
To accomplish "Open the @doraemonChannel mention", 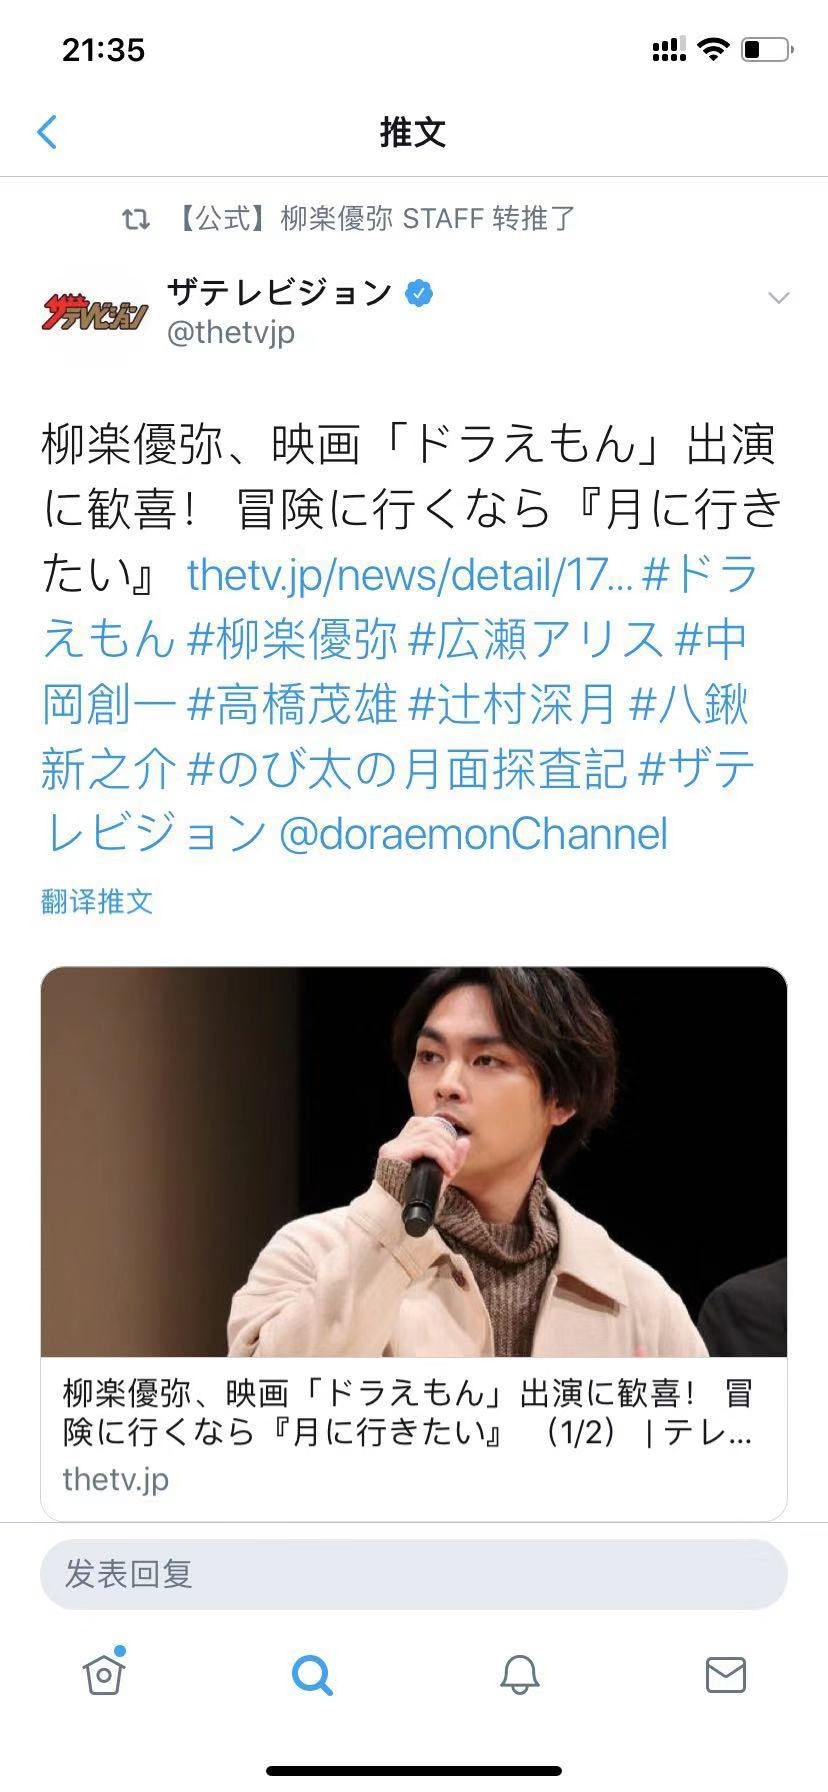I will [473, 834].
